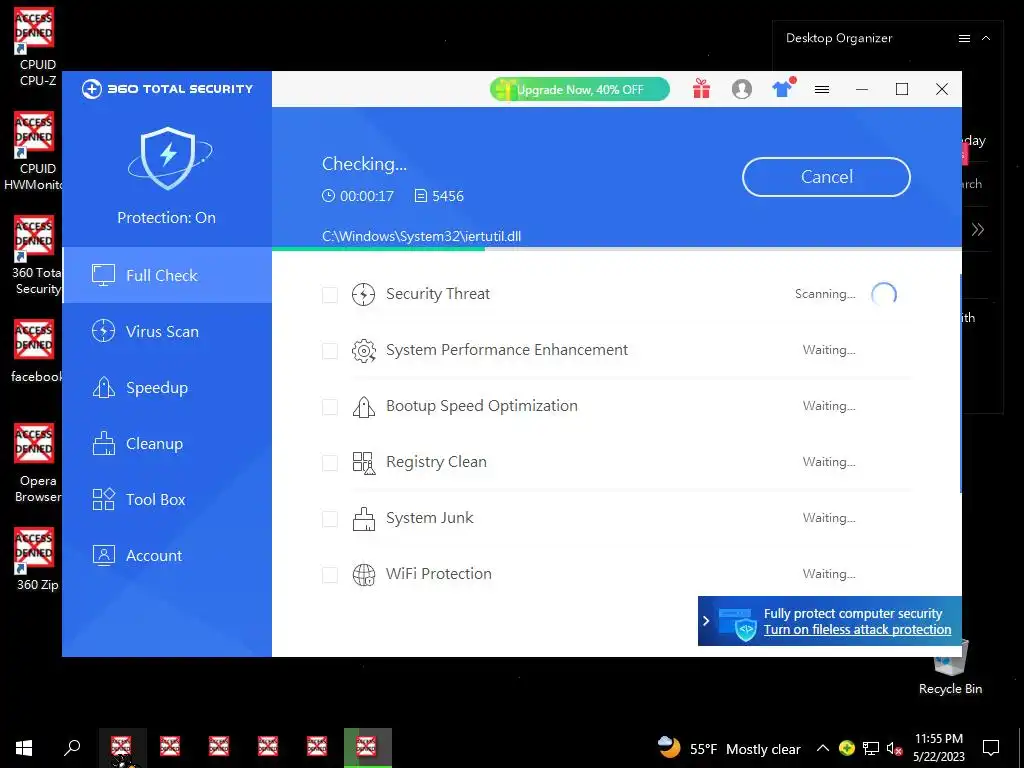This screenshot has height=768, width=1024.
Task: Click the Bootup Speed Optimization rocket icon
Action: tap(364, 407)
